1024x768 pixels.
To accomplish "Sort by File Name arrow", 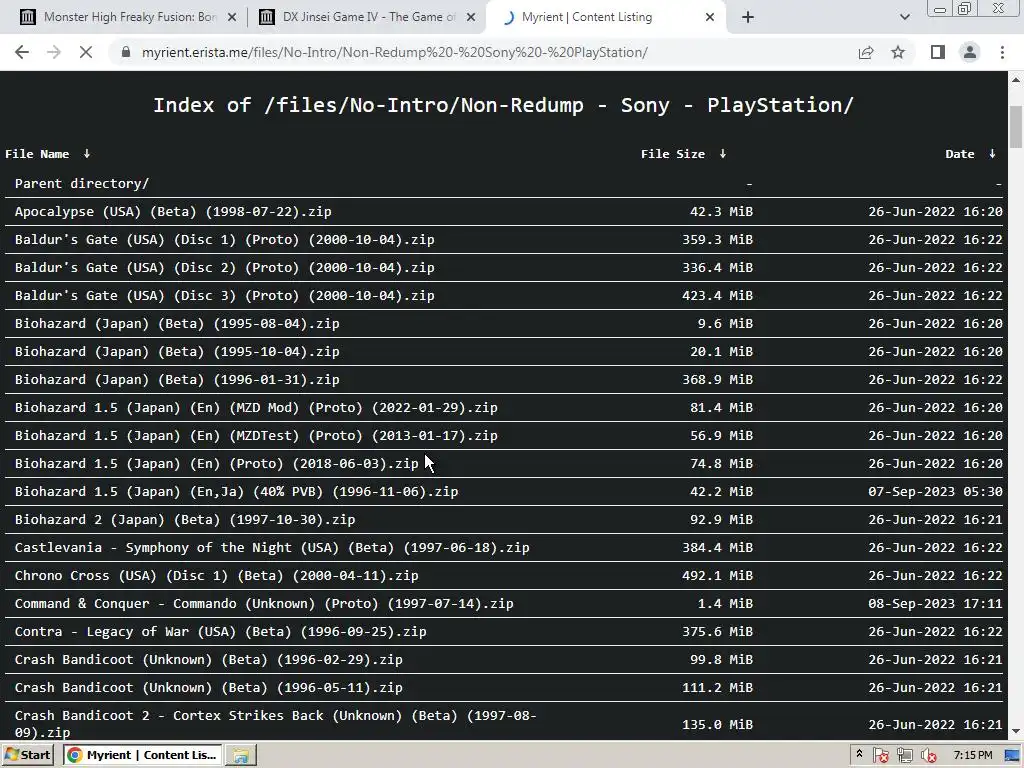I will (x=86, y=153).
